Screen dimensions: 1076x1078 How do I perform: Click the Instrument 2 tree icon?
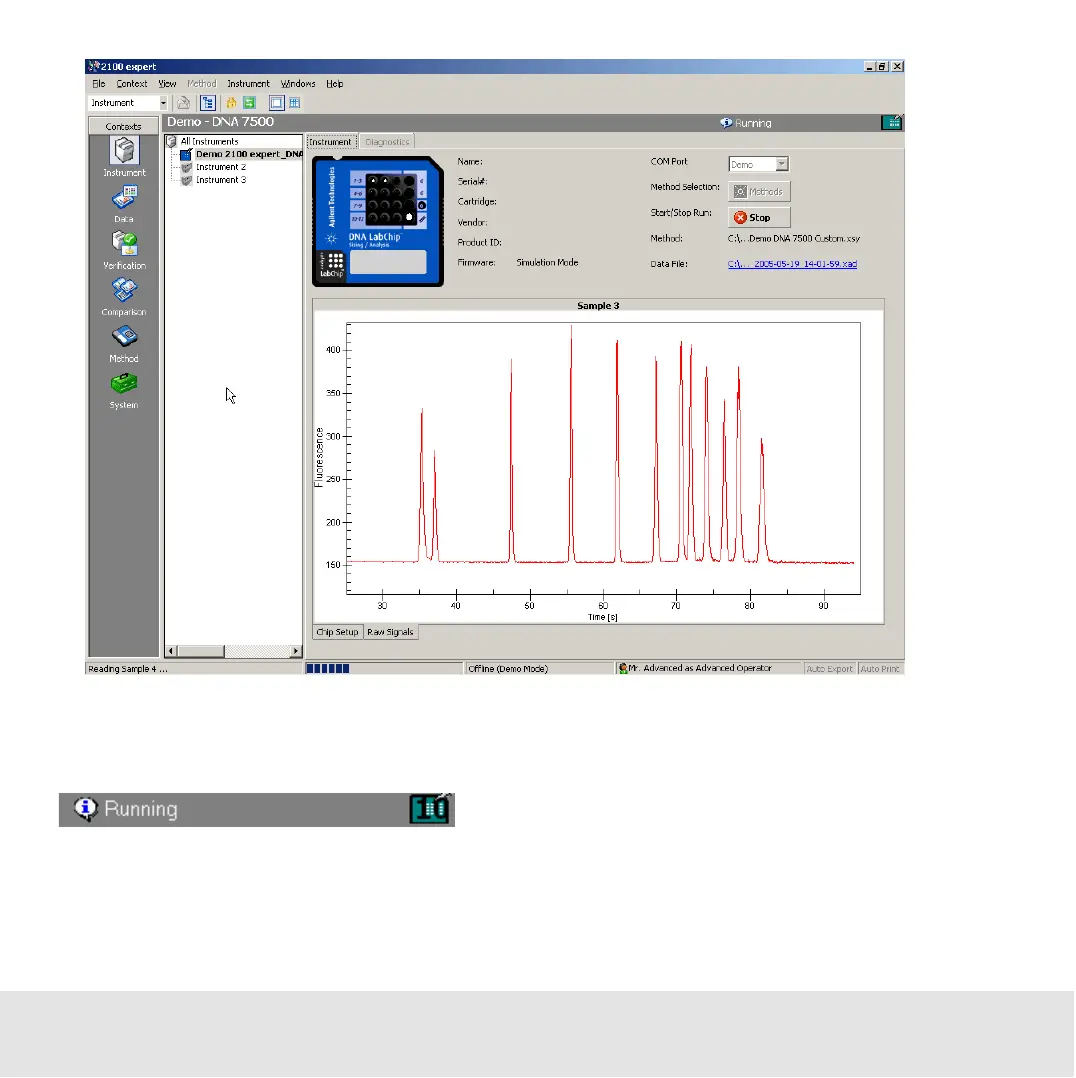tap(186, 167)
